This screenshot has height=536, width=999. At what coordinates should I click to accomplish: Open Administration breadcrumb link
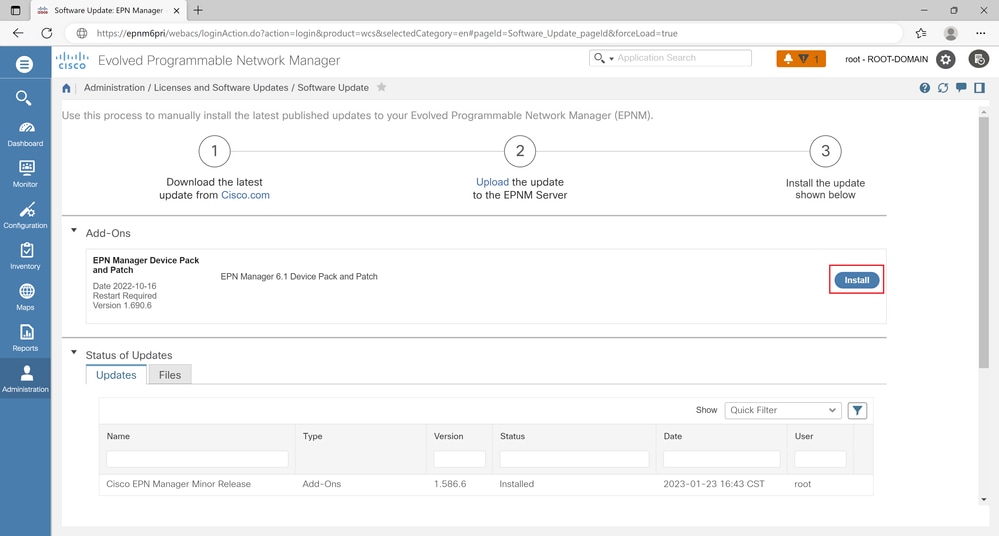pyautogui.click(x=115, y=88)
